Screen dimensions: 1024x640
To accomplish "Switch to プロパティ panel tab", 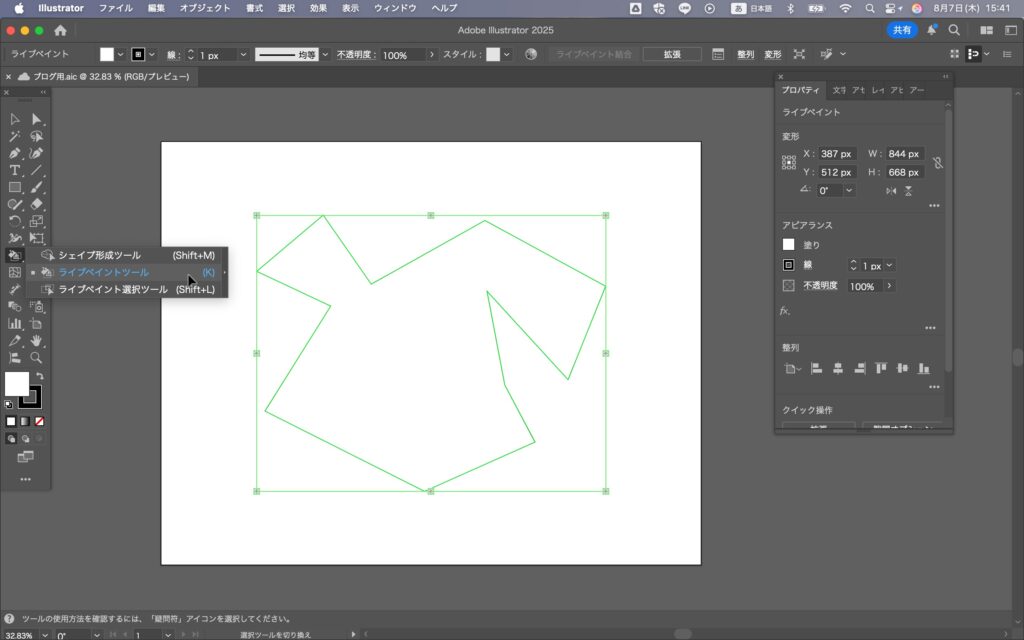I will (x=801, y=90).
